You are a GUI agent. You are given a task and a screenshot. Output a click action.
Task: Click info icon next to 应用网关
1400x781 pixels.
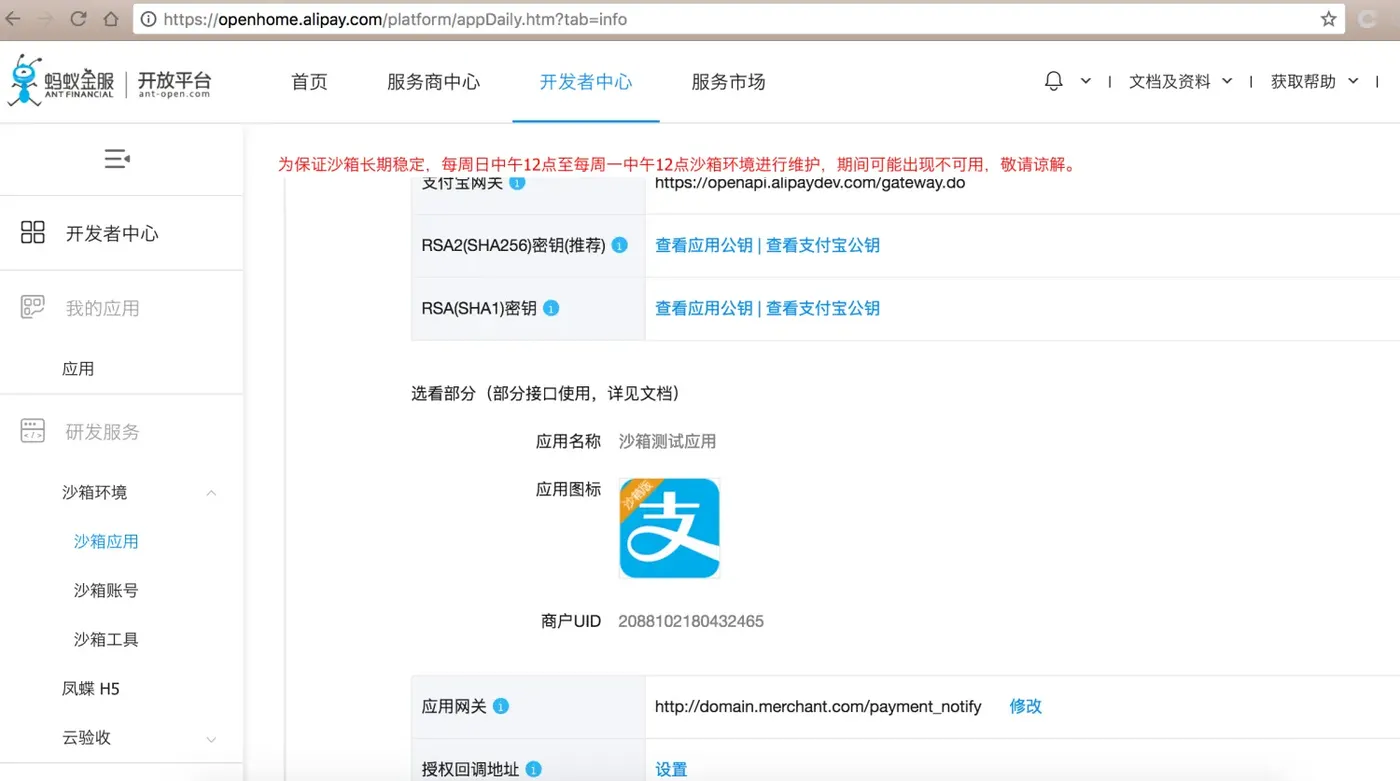(501, 706)
